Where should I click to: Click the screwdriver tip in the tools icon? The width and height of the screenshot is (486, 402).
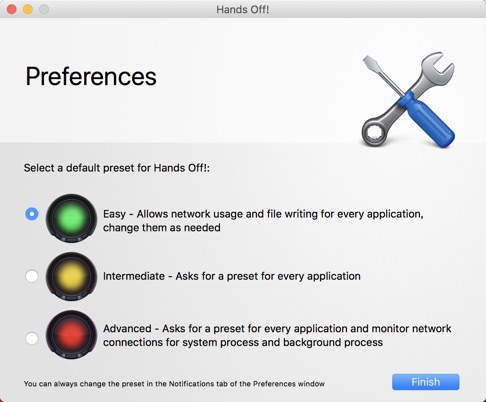[x=371, y=63]
